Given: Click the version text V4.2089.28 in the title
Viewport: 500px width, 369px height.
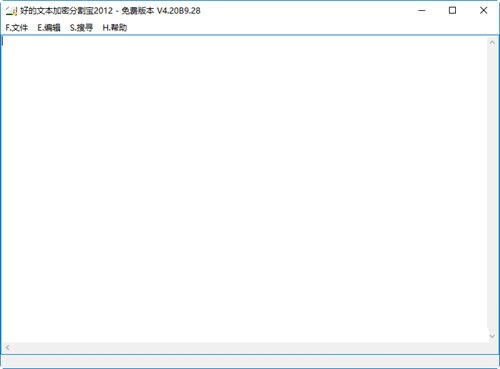Looking at the screenshot, I should [179, 11].
